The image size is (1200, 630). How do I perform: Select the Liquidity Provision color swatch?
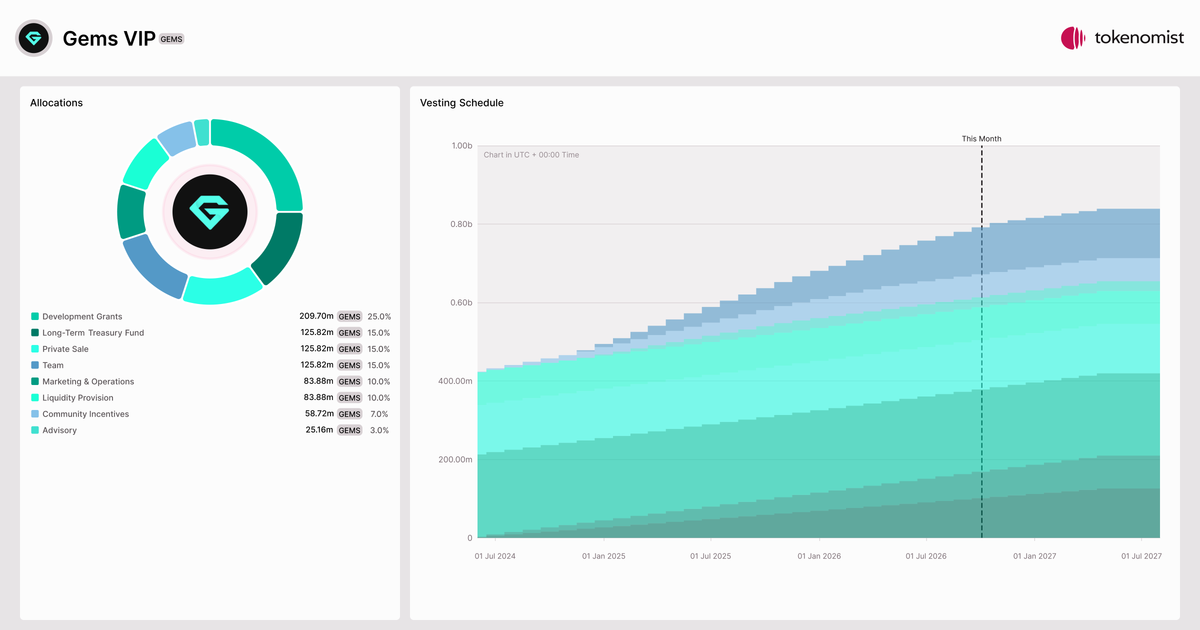(35, 398)
